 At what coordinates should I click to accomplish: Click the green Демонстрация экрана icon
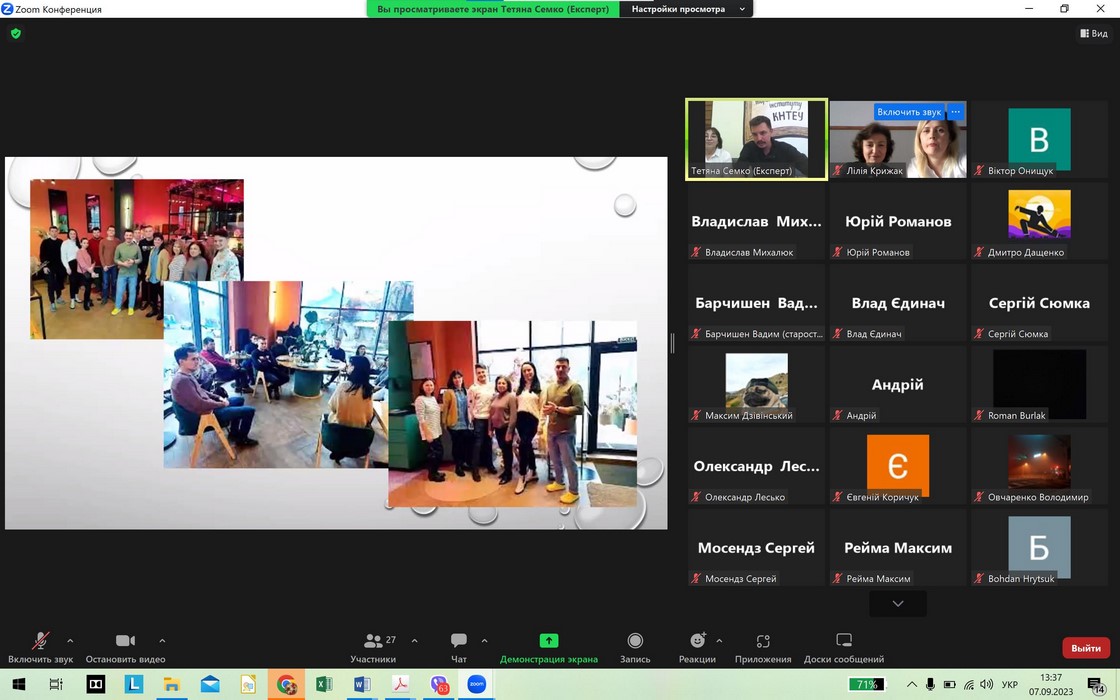pyautogui.click(x=548, y=641)
